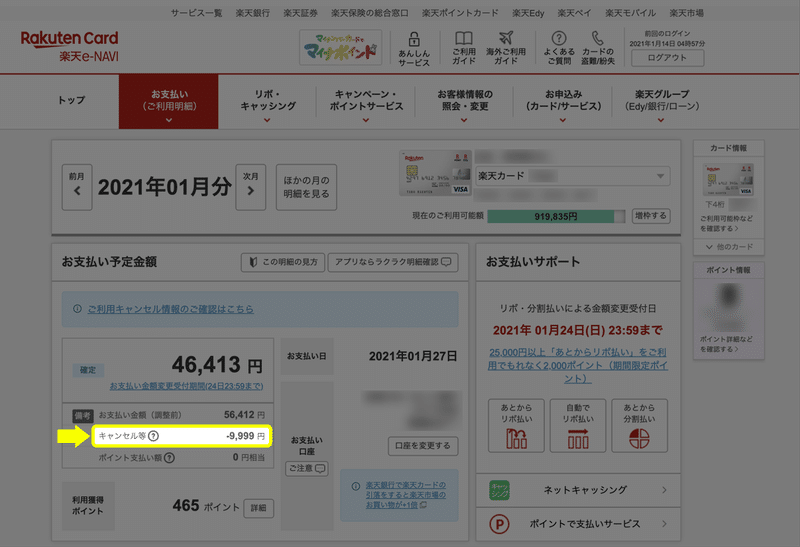Click the この明細の見方 button

(283, 262)
